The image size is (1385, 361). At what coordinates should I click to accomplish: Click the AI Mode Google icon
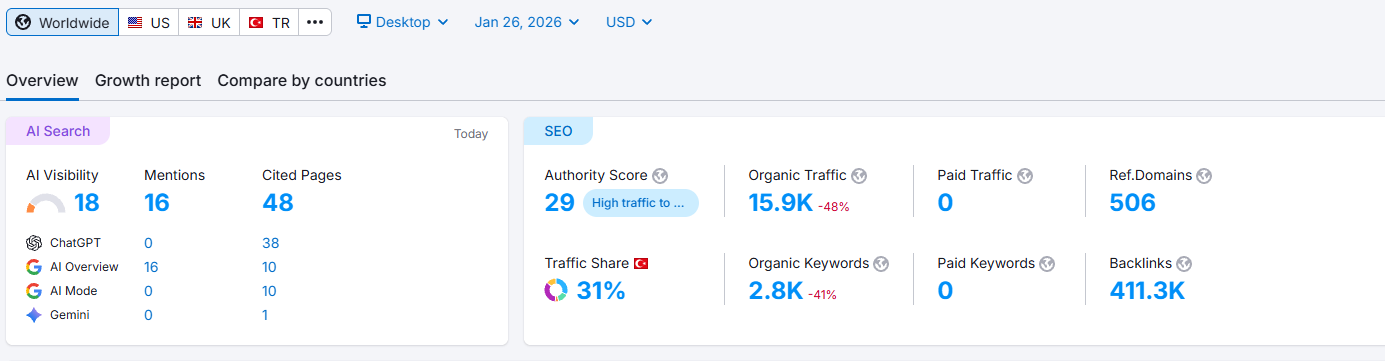coord(34,291)
